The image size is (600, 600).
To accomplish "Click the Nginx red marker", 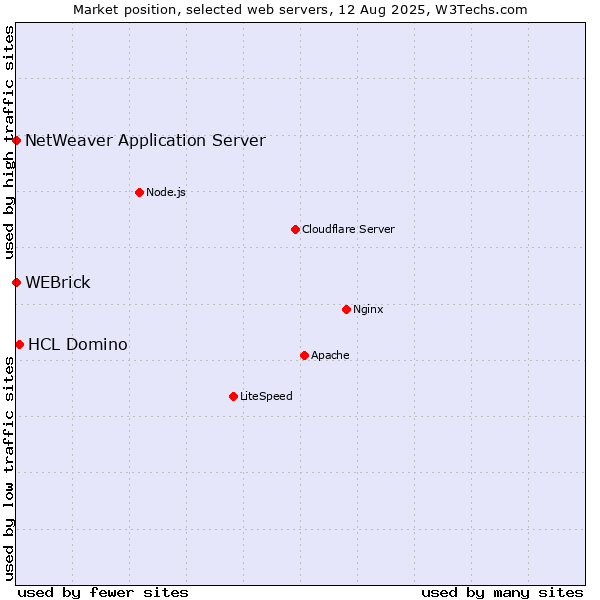I will coord(346,309).
